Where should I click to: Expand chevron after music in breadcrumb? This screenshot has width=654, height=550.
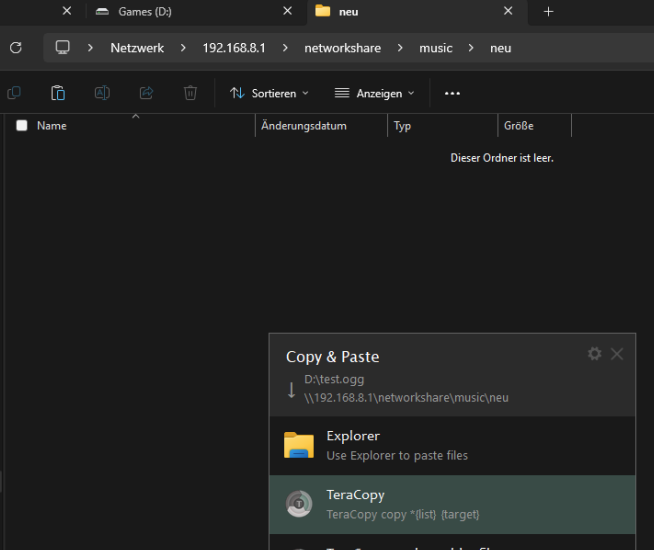(471, 48)
